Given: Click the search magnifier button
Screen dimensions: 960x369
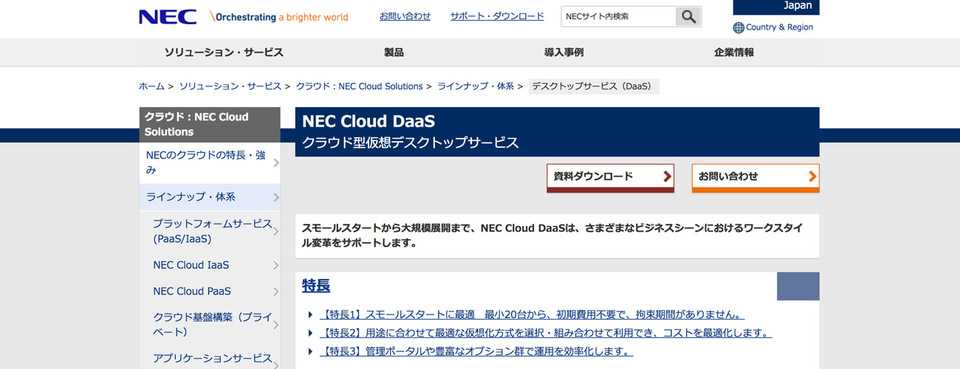Looking at the screenshot, I should [689, 17].
